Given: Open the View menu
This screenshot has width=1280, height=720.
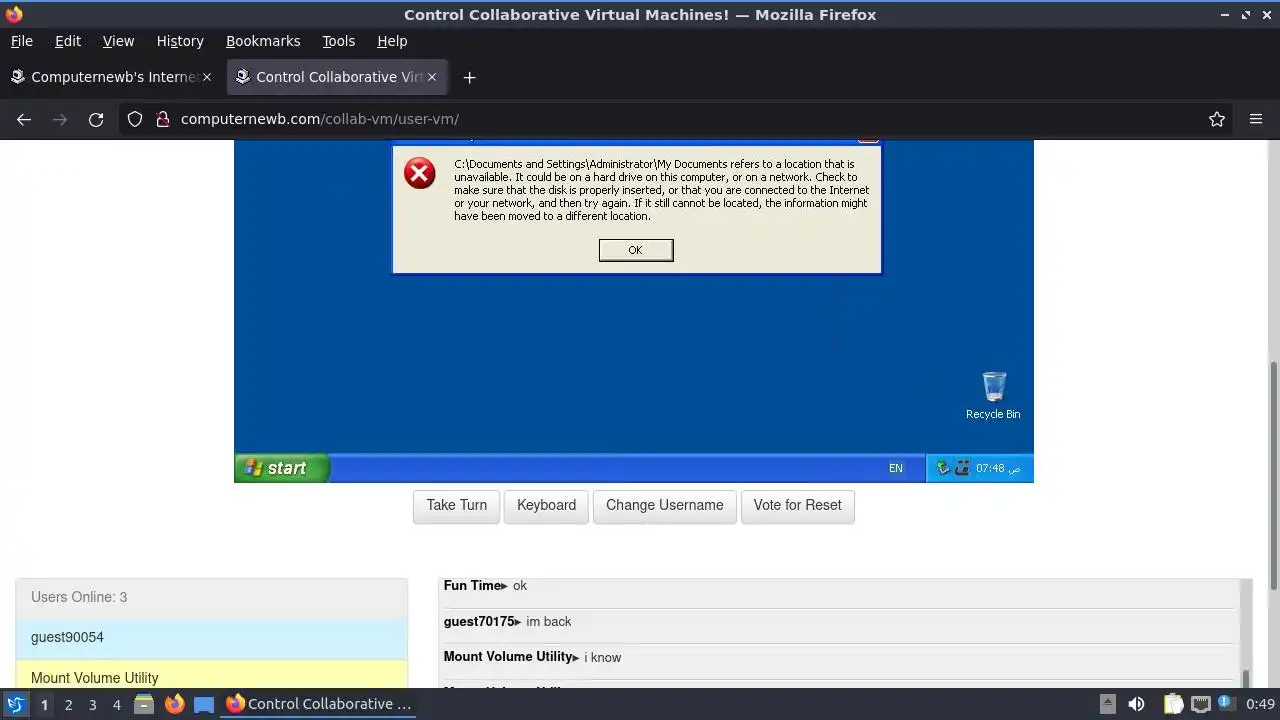Looking at the screenshot, I should [x=118, y=41].
